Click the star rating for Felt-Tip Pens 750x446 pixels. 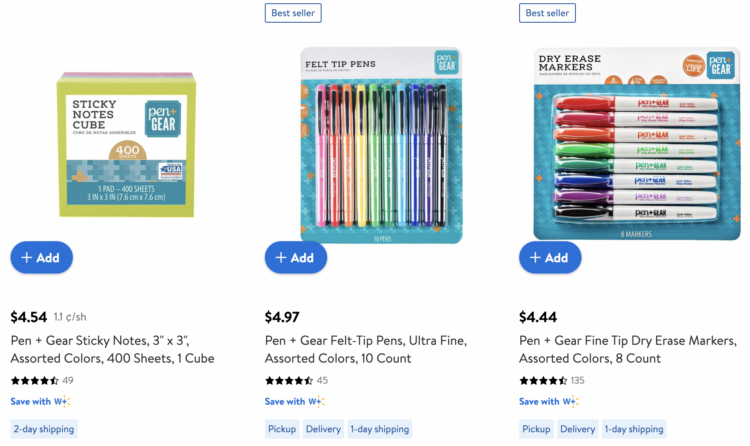289,380
